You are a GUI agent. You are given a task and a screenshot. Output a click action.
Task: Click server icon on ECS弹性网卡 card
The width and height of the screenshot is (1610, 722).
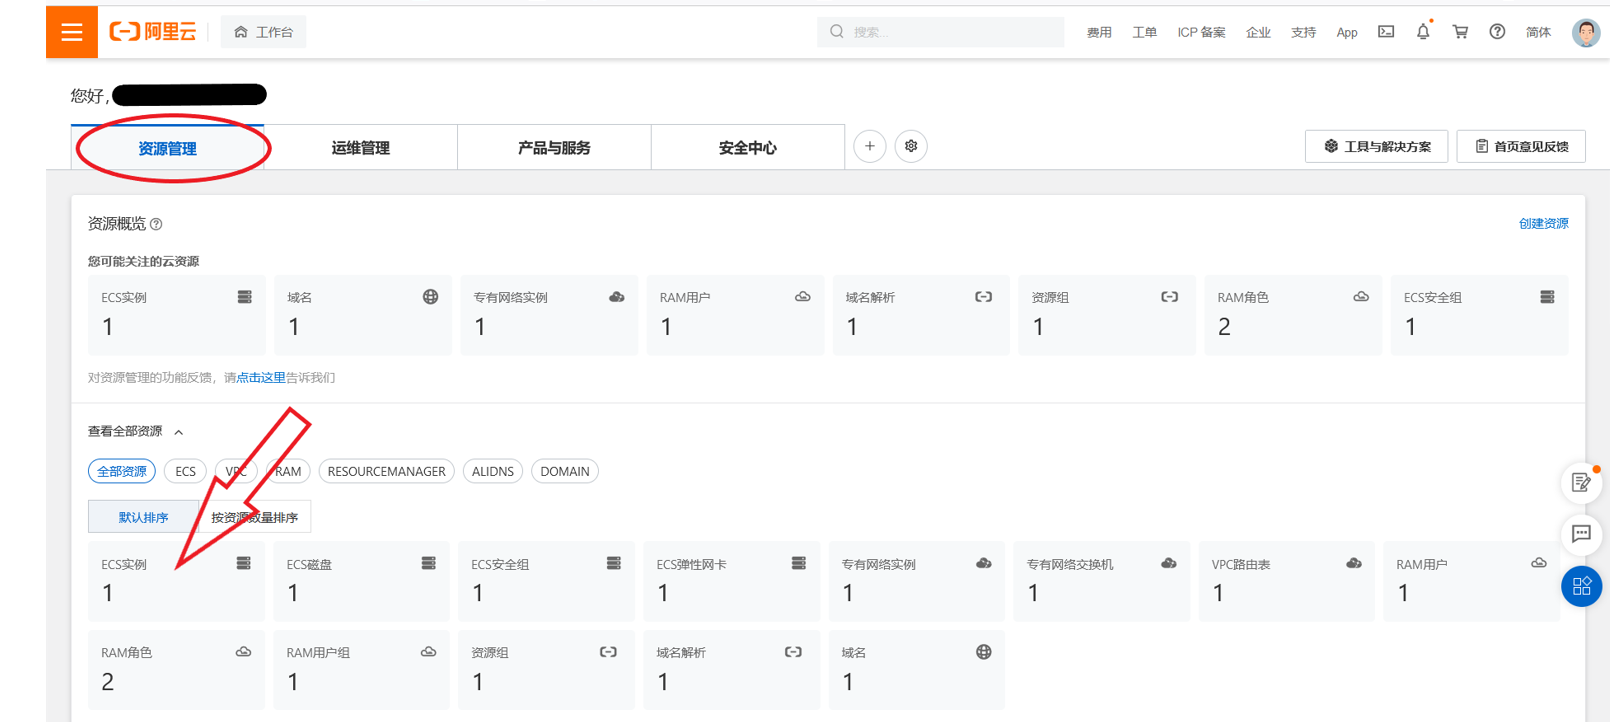point(798,564)
